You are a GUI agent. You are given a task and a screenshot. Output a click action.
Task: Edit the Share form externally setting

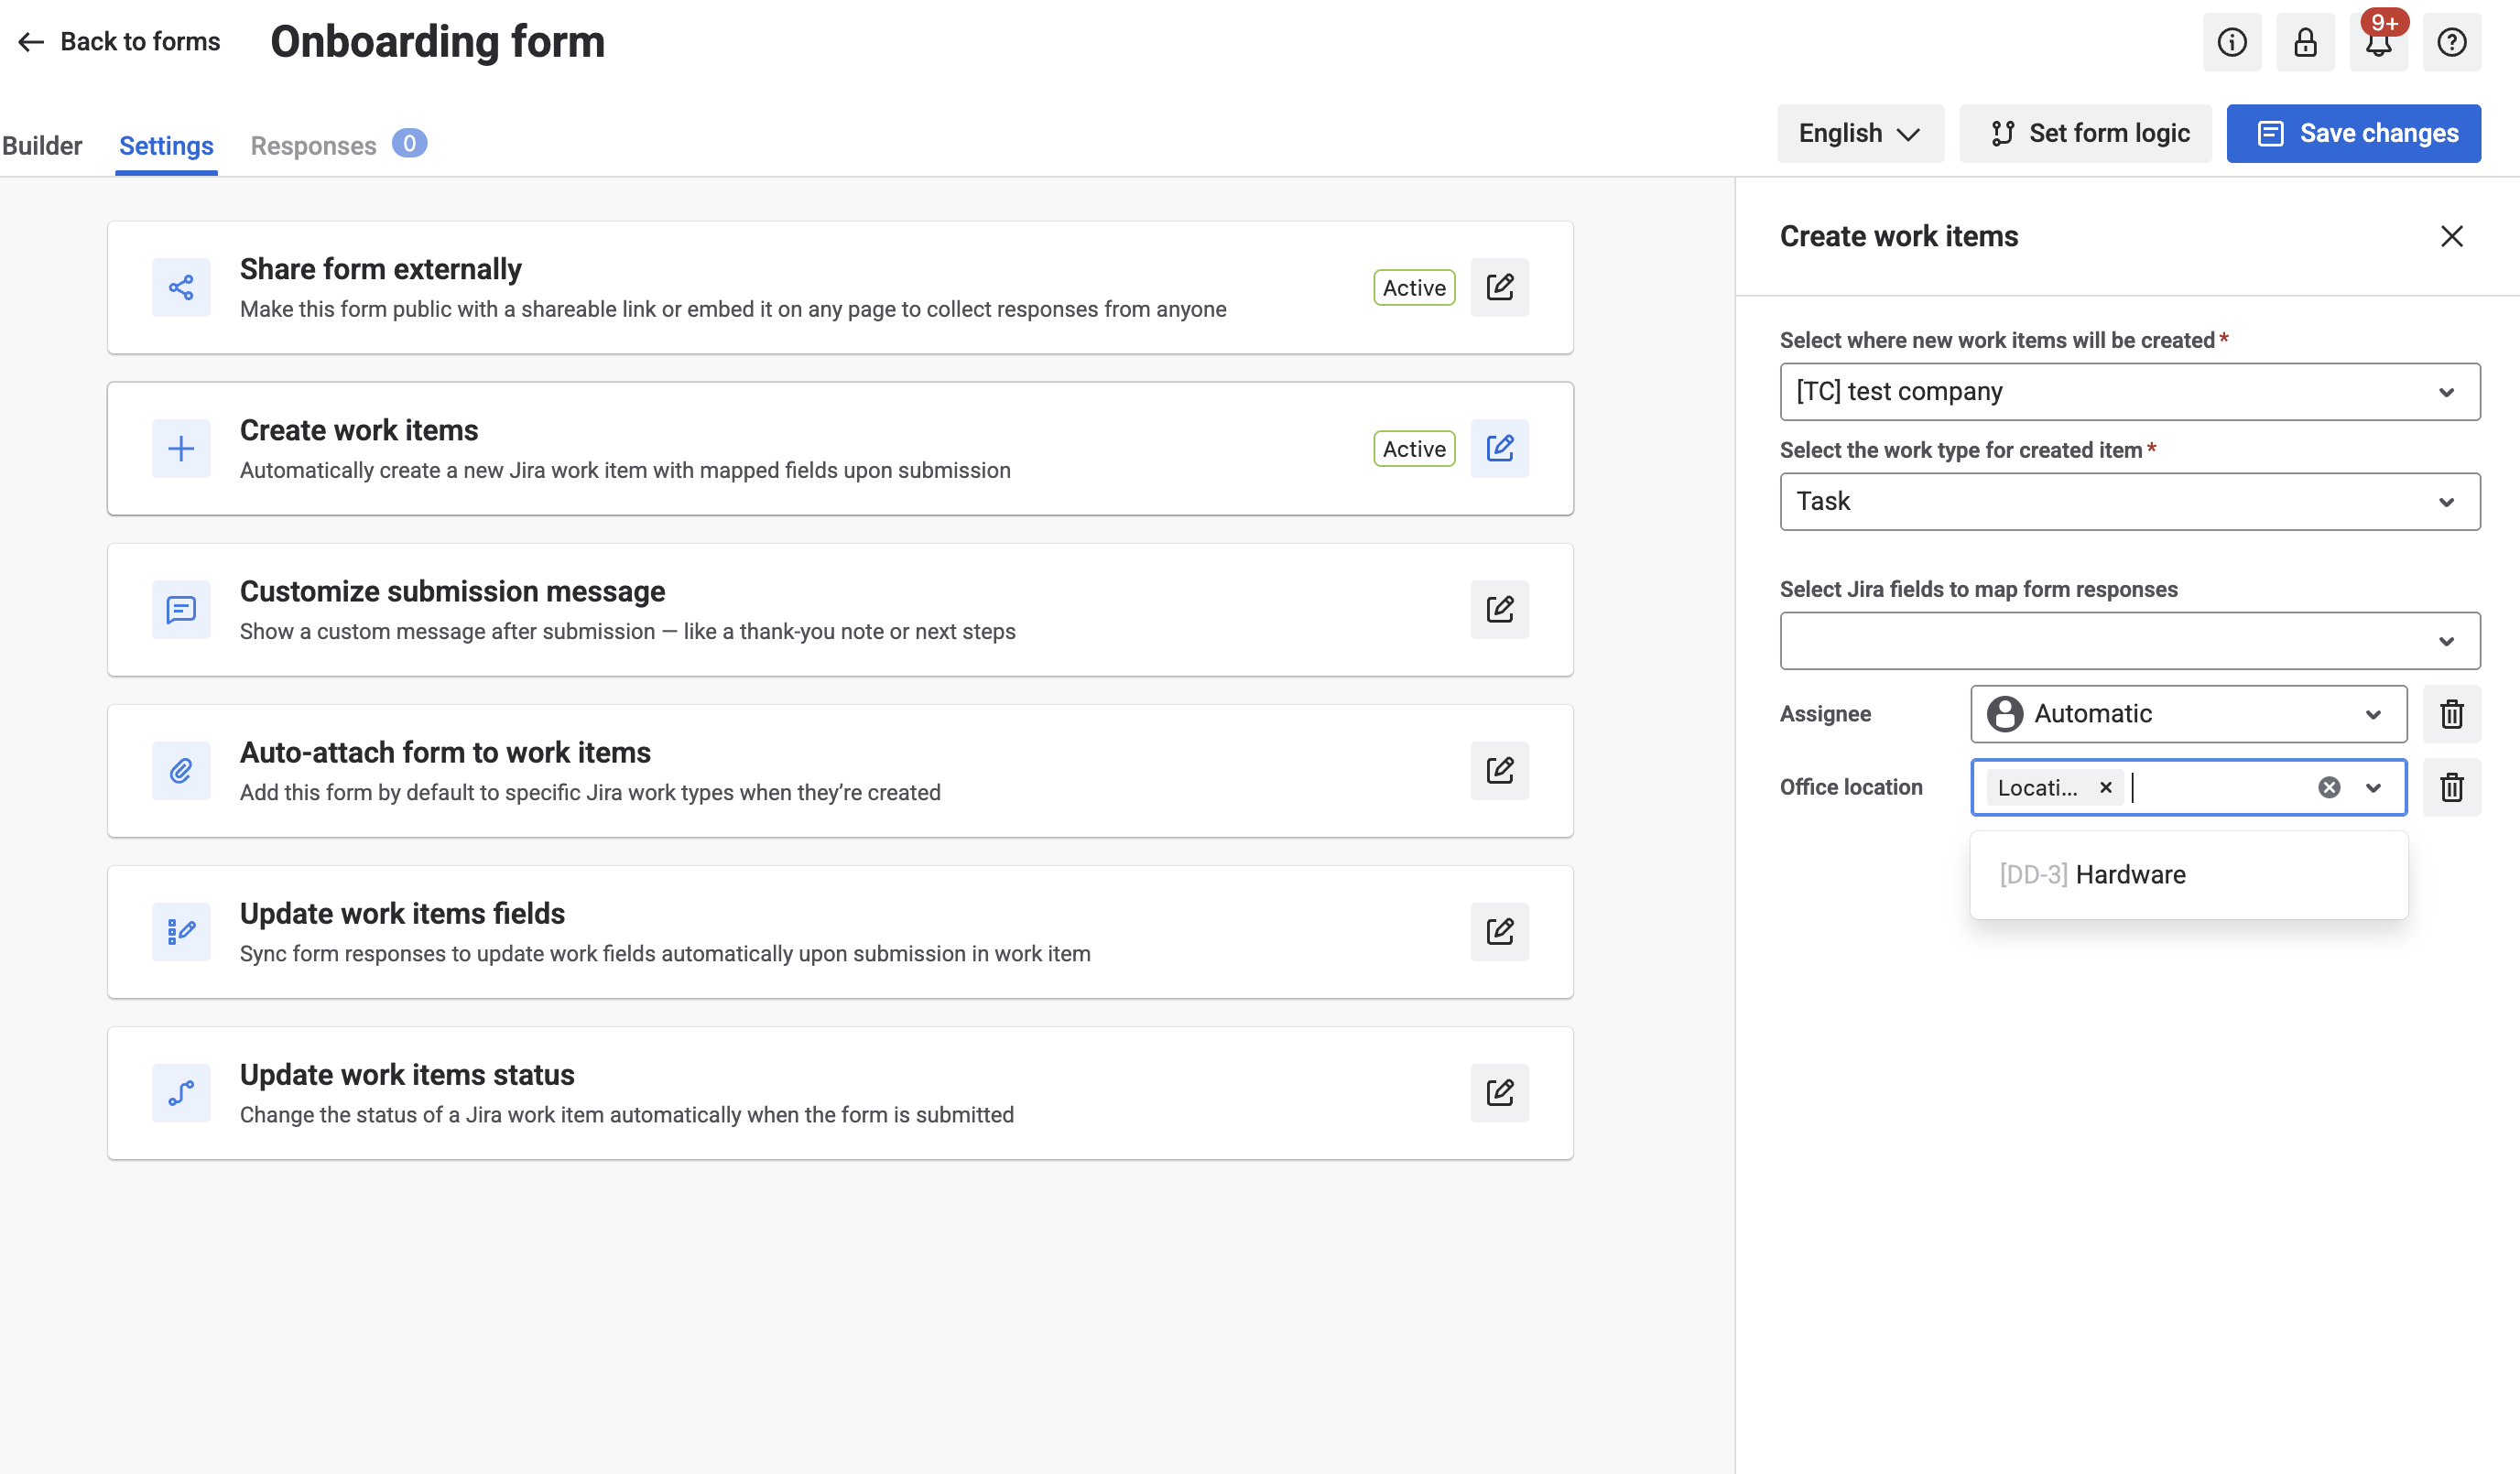pyautogui.click(x=1499, y=287)
